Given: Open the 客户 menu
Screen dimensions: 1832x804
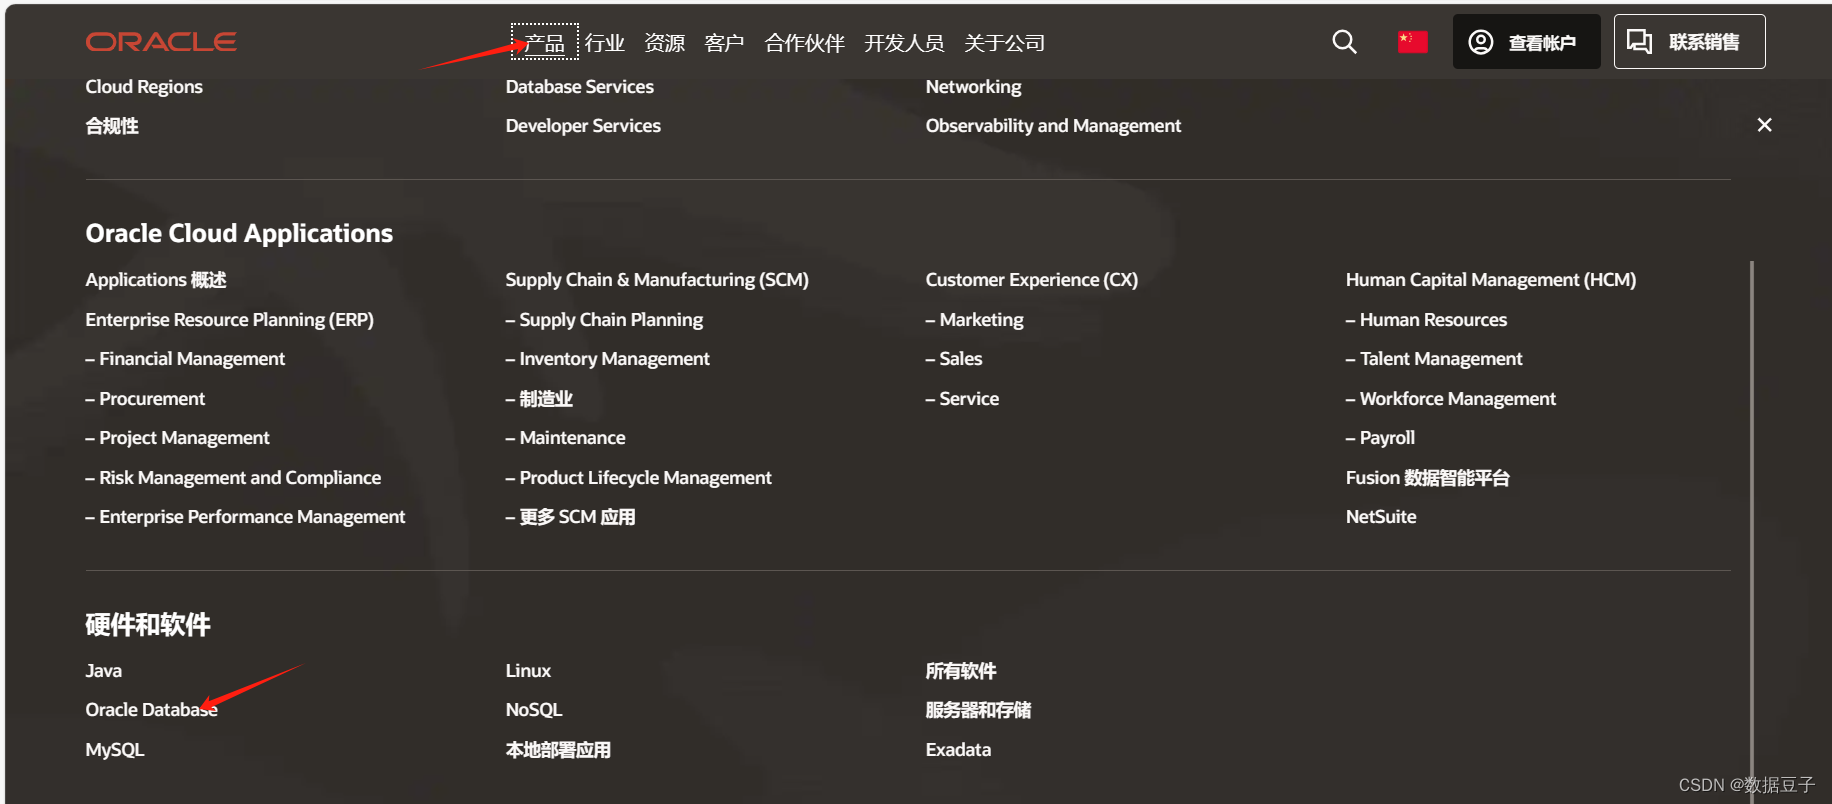Looking at the screenshot, I should 725,43.
